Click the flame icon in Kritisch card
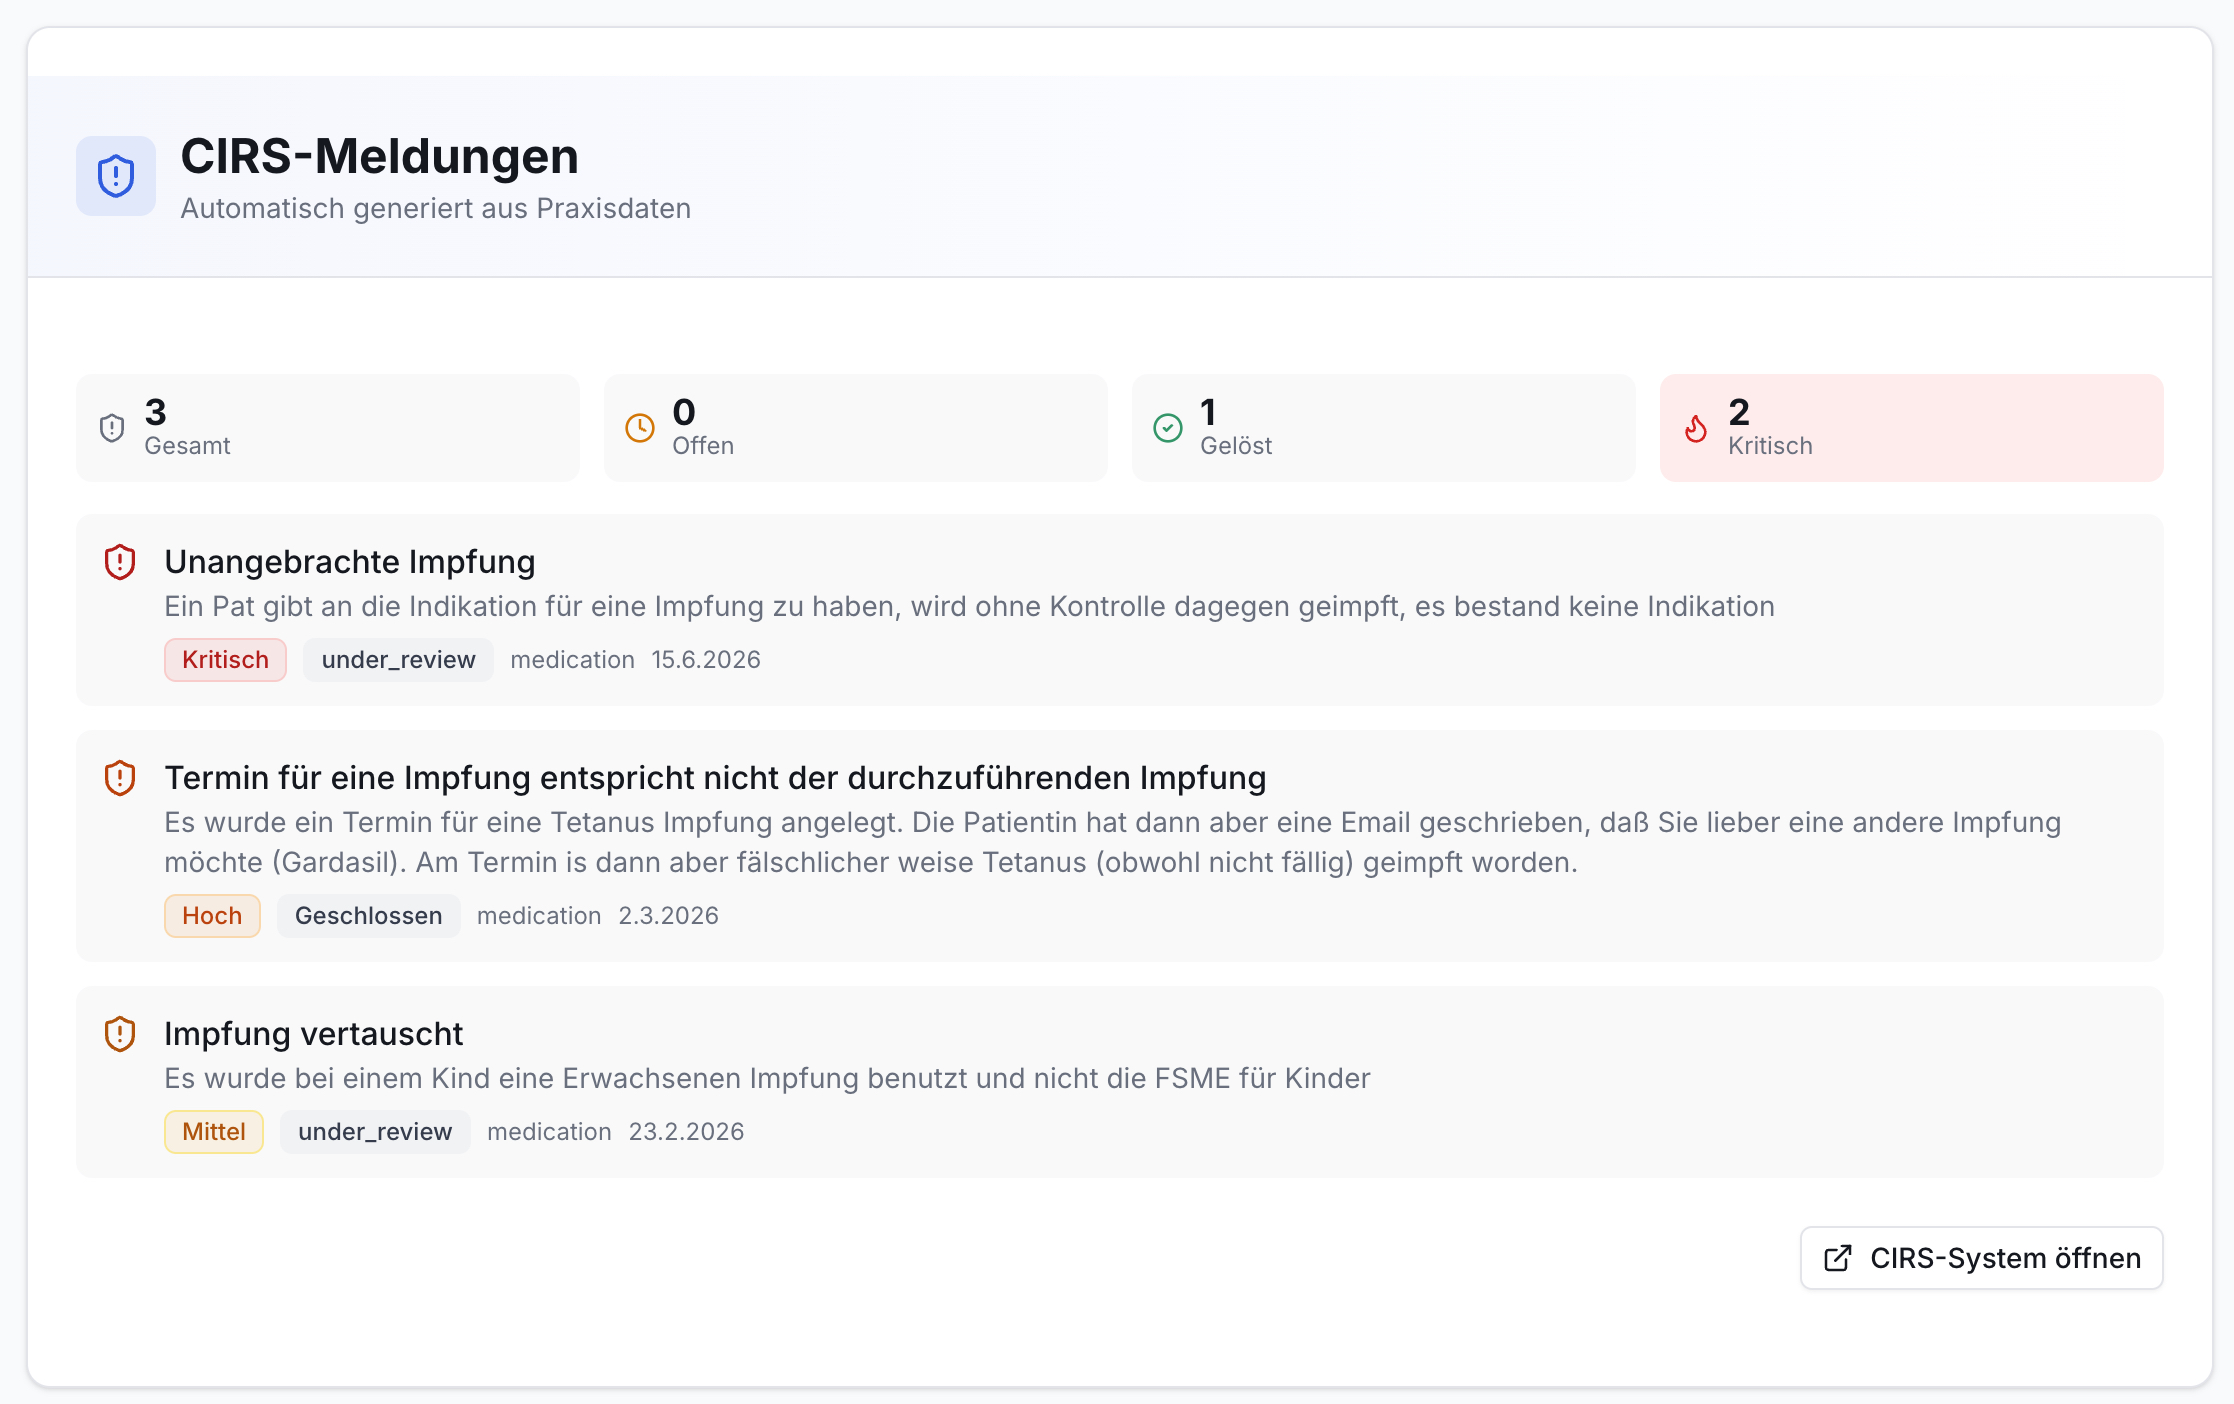This screenshot has height=1404, width=2234. [x=1696, y=428]
